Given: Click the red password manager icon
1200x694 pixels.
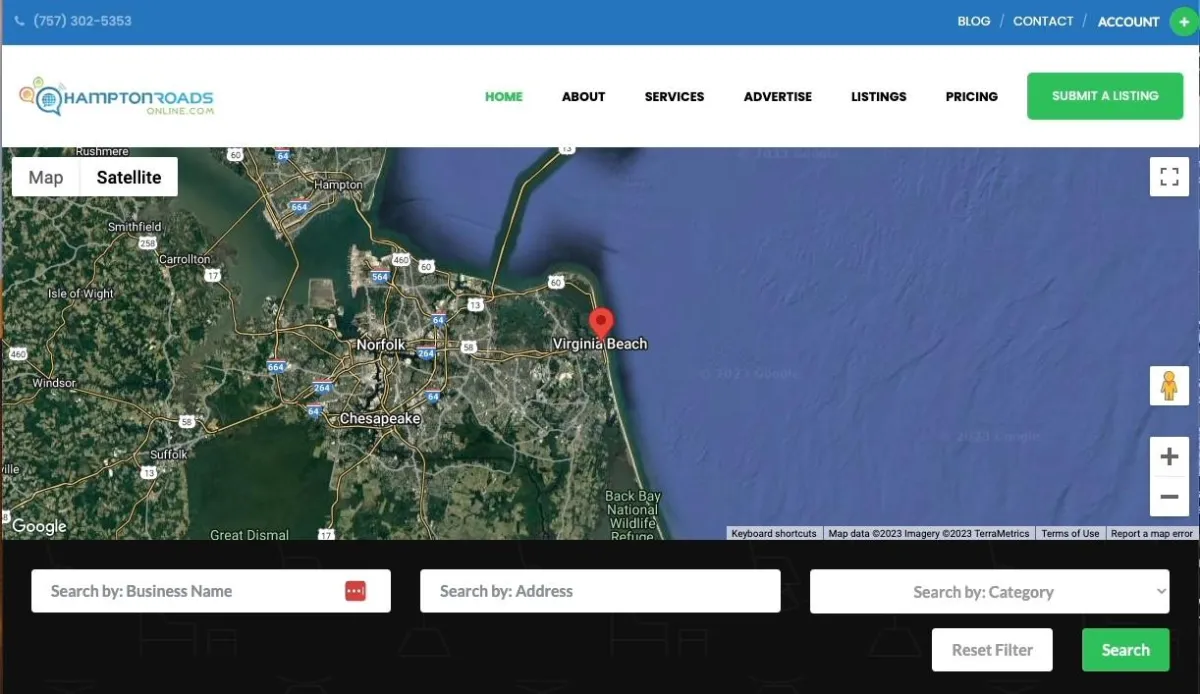Looking at the screenshot, I should [x=355, y=591].
